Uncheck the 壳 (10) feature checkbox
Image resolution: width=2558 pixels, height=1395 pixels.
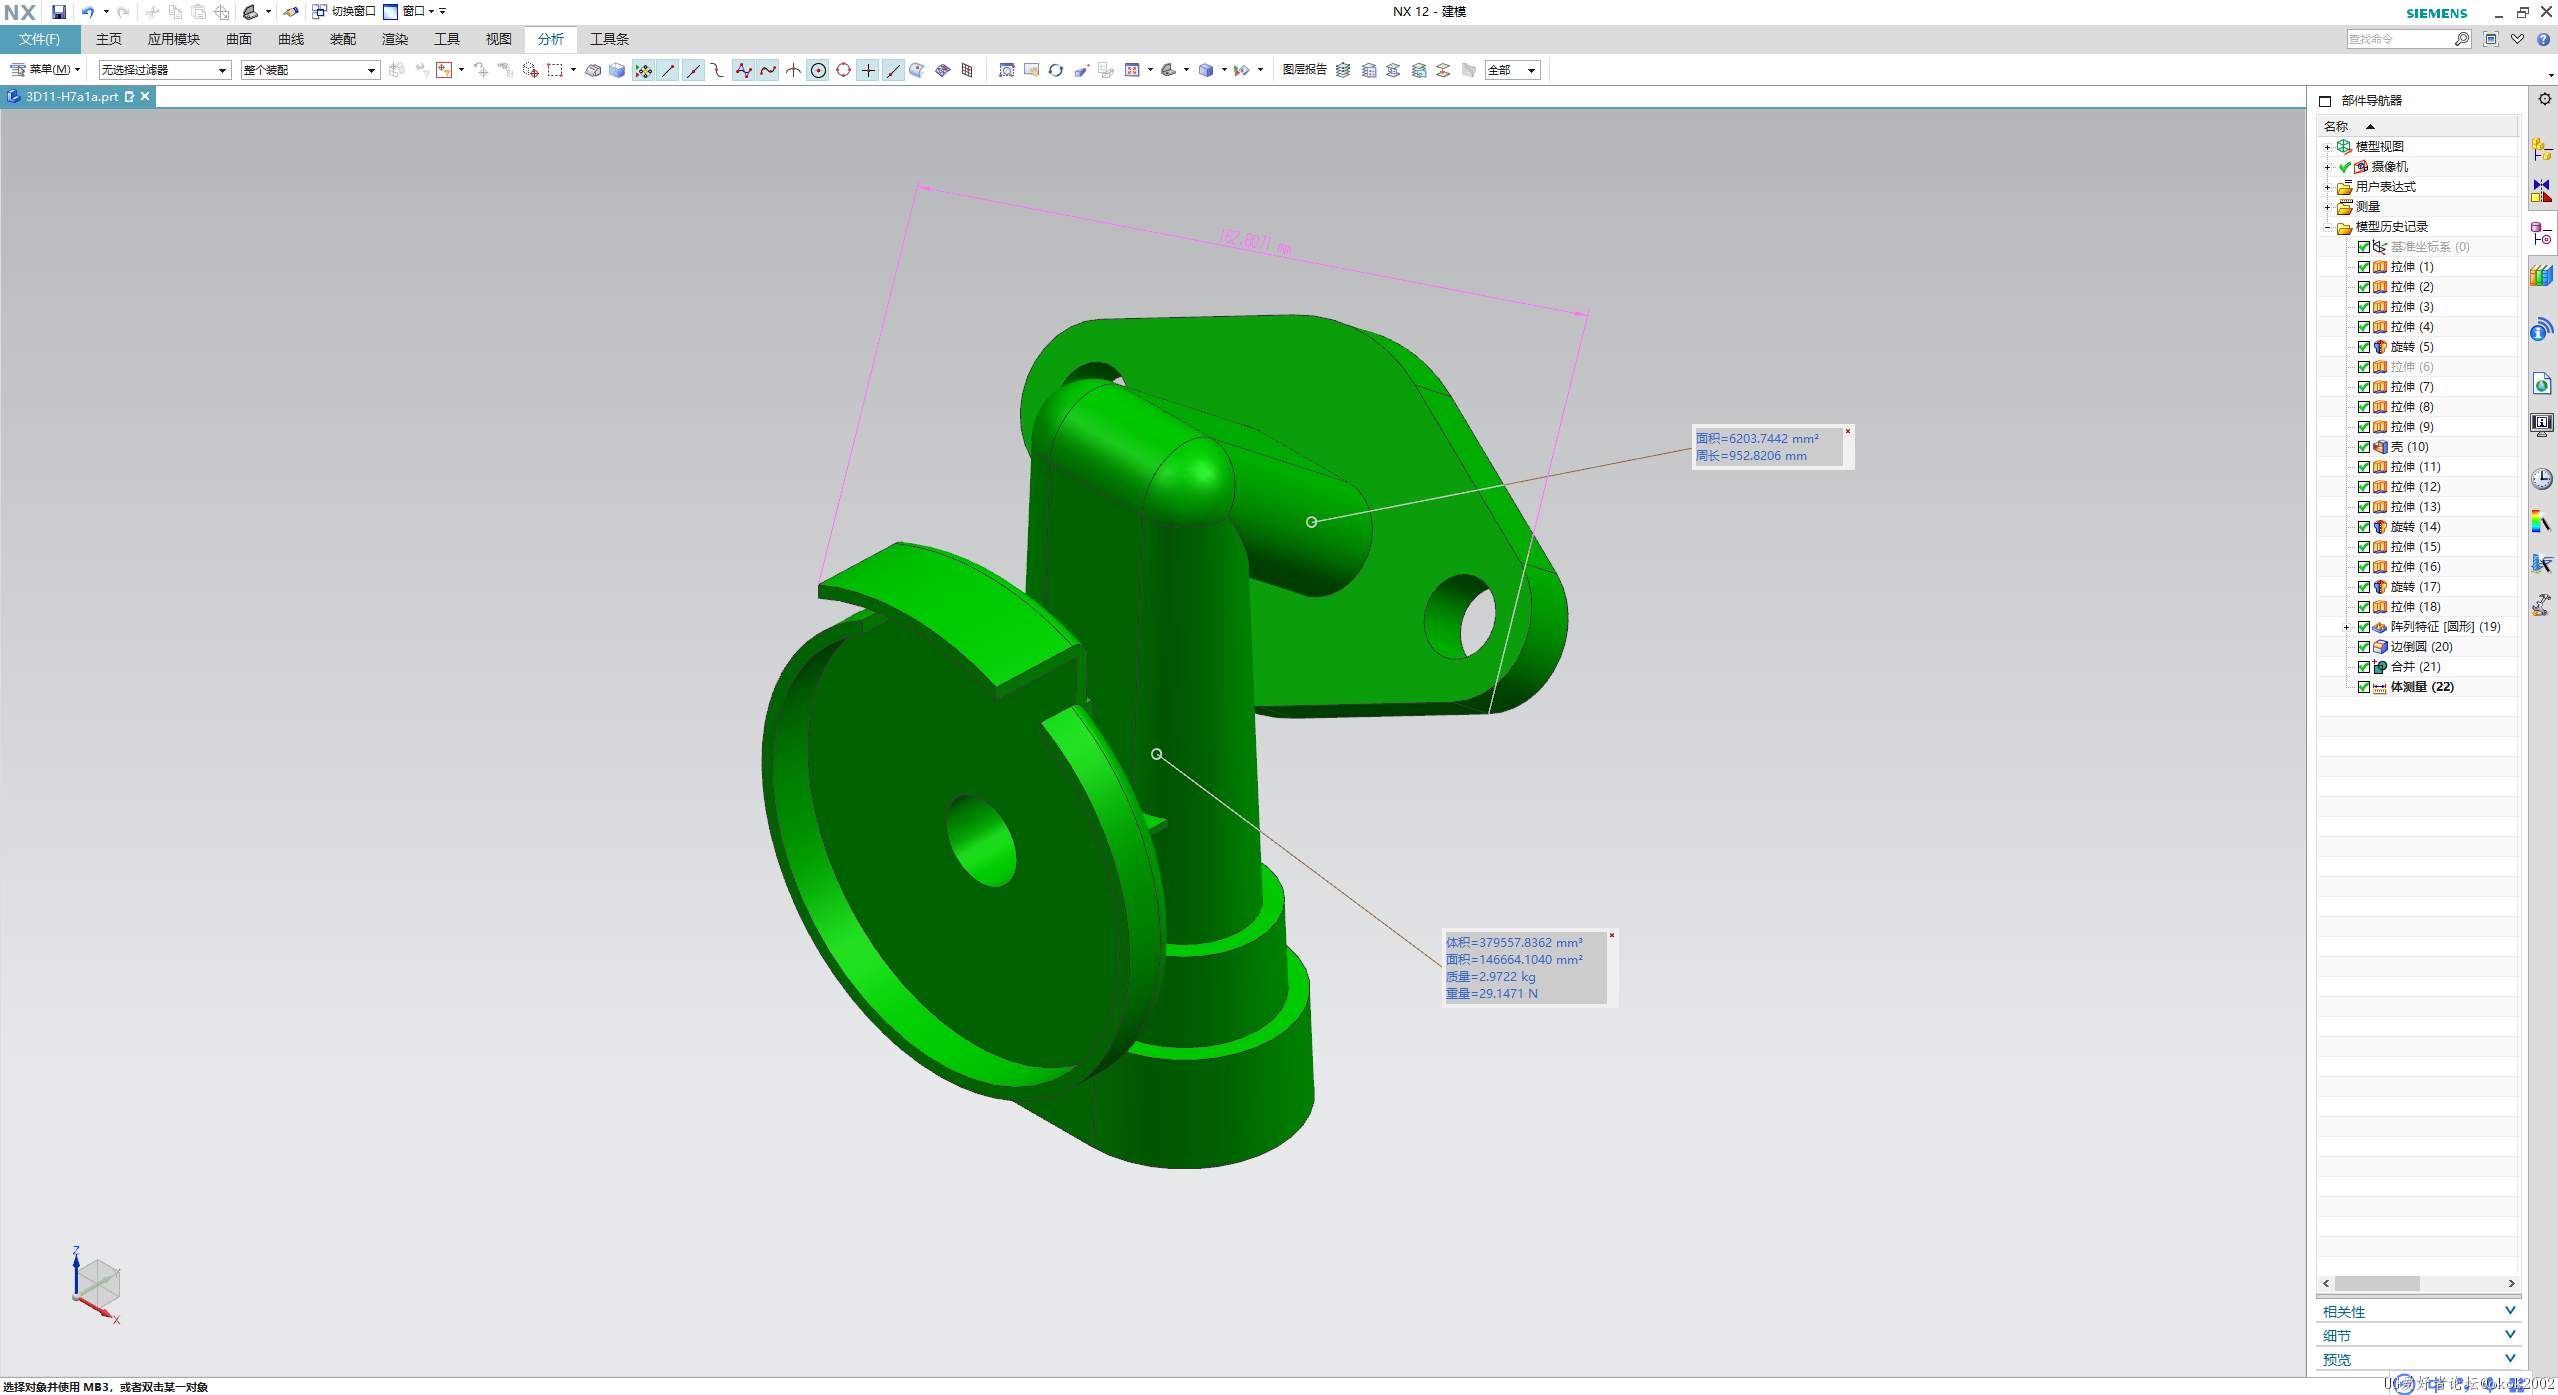click(2363, 447)
